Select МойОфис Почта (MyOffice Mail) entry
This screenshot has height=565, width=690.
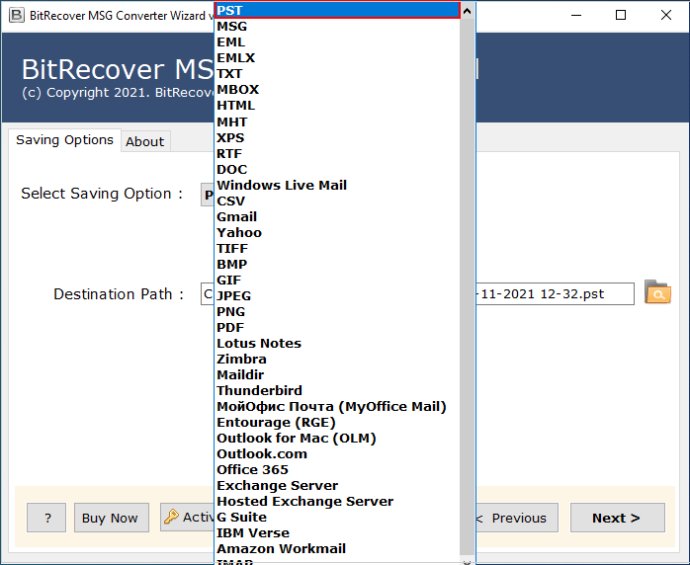pos(338,407)
